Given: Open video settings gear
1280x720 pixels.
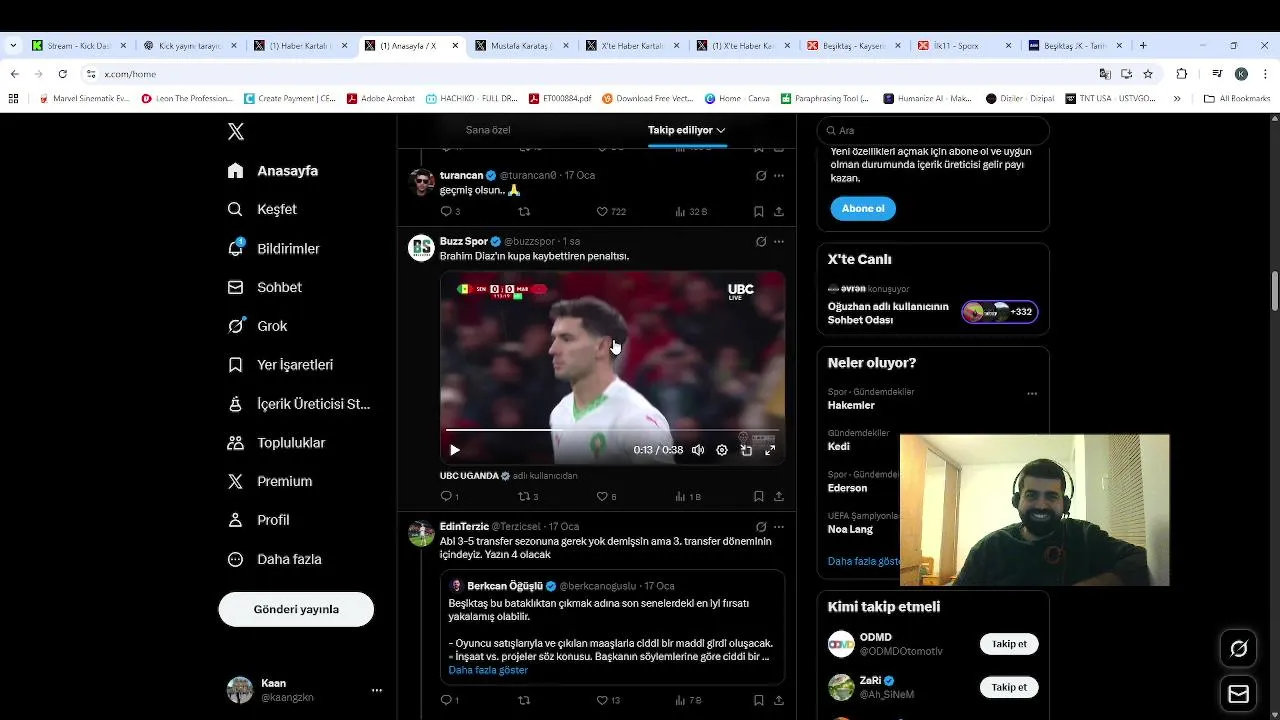Looking at the screenshot, I should [x=722, y=450].
